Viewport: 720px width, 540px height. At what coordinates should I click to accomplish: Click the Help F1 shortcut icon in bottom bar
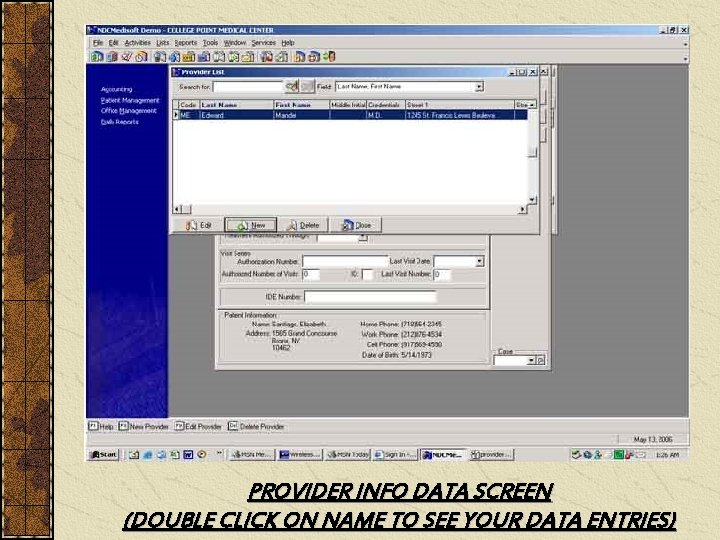93,426
